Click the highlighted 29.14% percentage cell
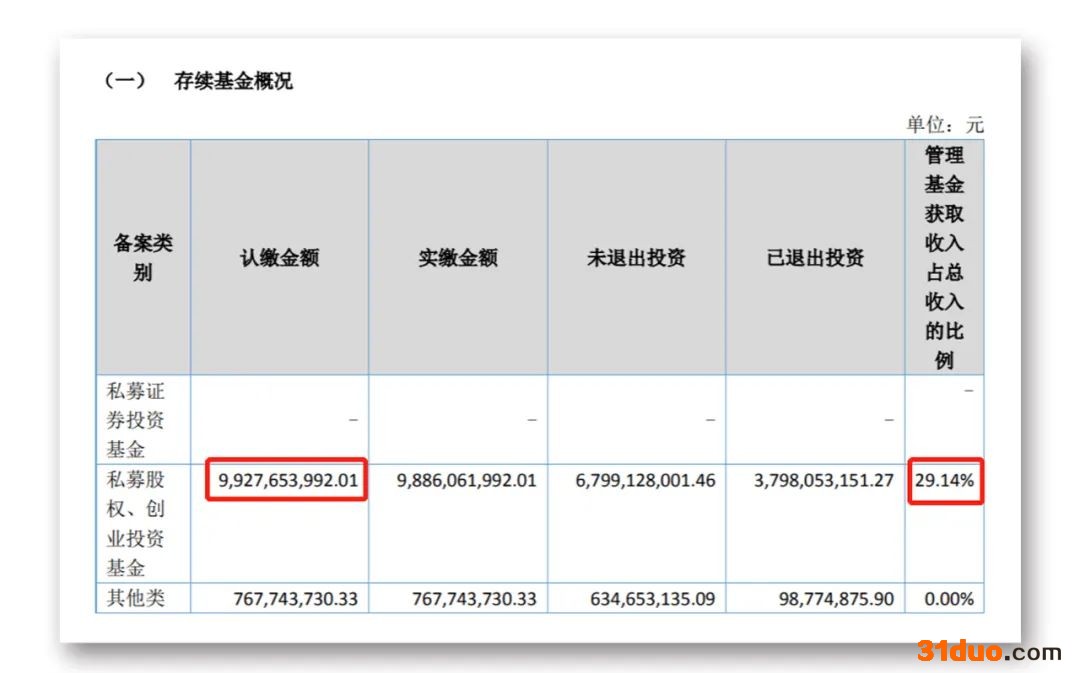The image size is (1080, 673). point(944,480)
